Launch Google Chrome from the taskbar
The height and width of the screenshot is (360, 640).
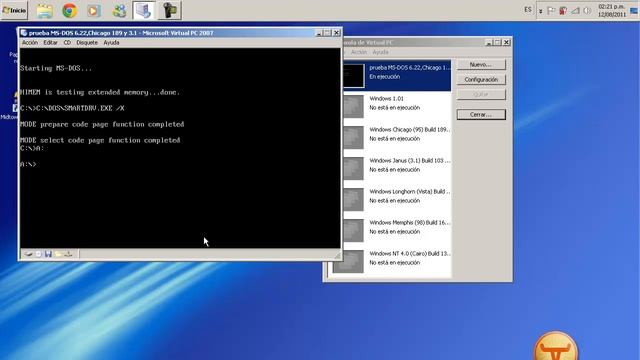69,11
